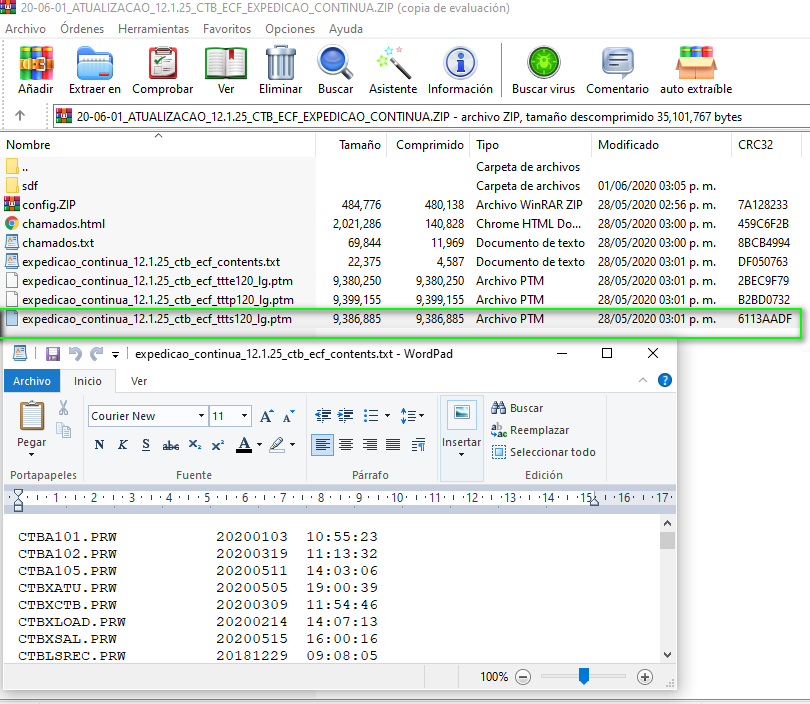The image size is (810, 704).
Task: Toggle strikethrough formatting
Action: coord(170,445)
